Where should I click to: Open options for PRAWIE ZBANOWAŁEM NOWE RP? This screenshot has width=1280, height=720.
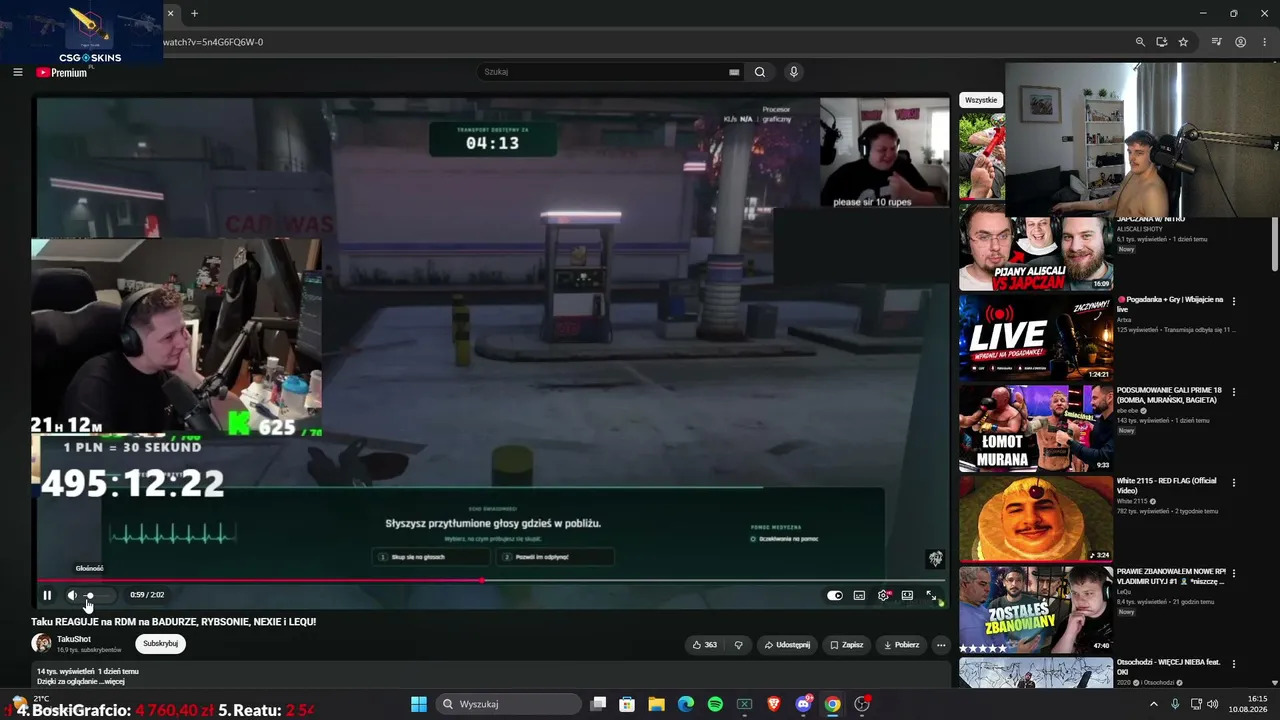(x=1234, y=573)
